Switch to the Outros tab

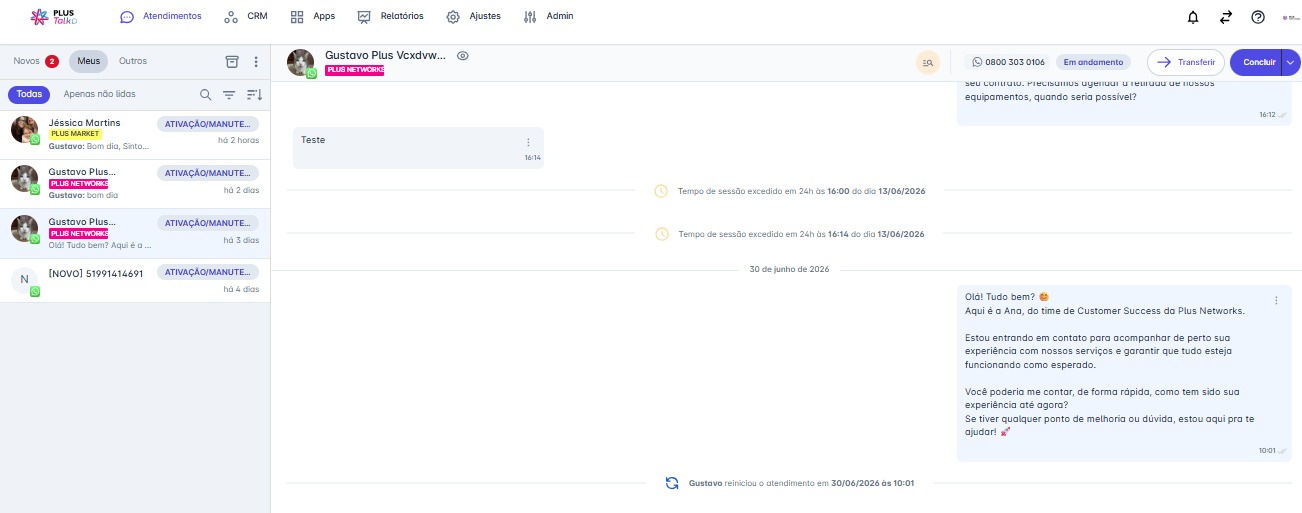point(133,61)
